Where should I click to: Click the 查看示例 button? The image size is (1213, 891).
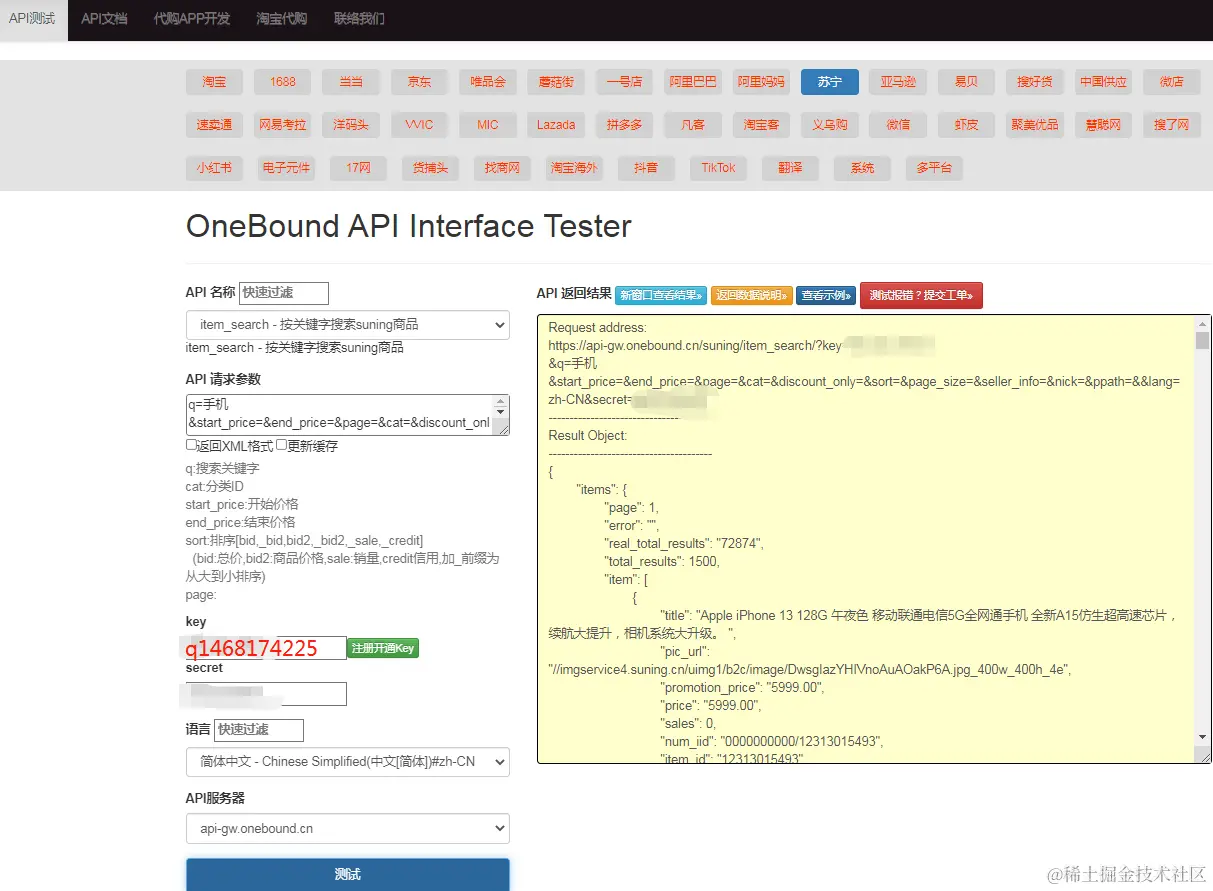[x=826, y=295]
